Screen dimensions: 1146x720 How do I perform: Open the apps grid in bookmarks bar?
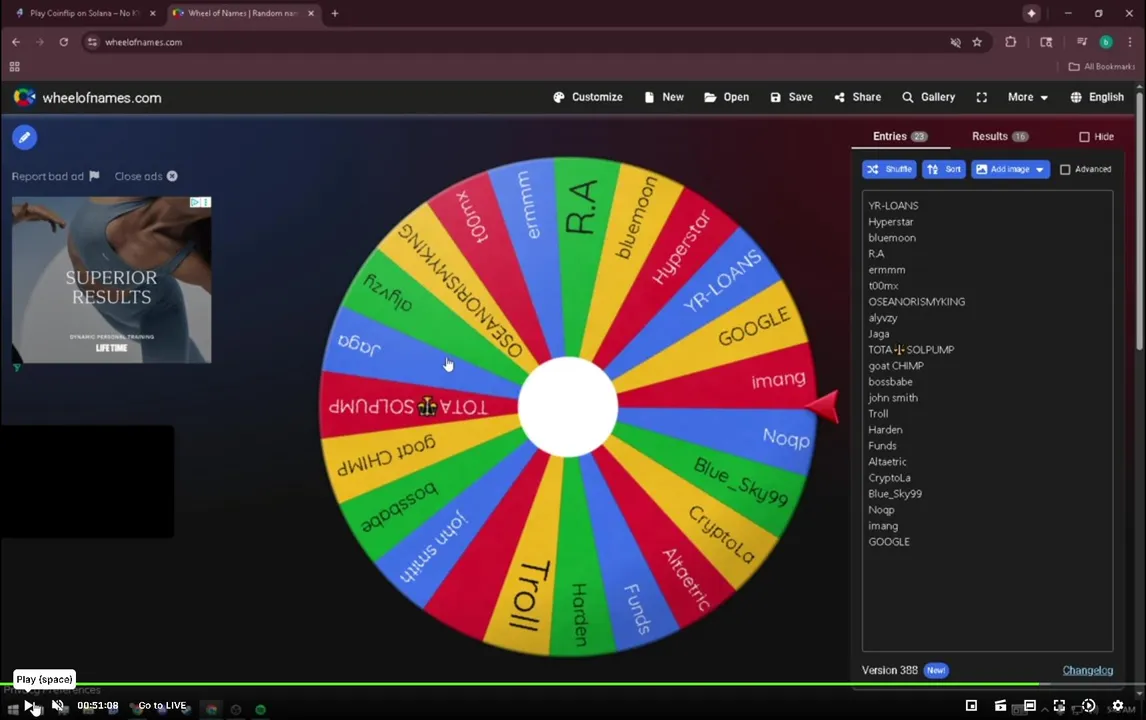15,67
